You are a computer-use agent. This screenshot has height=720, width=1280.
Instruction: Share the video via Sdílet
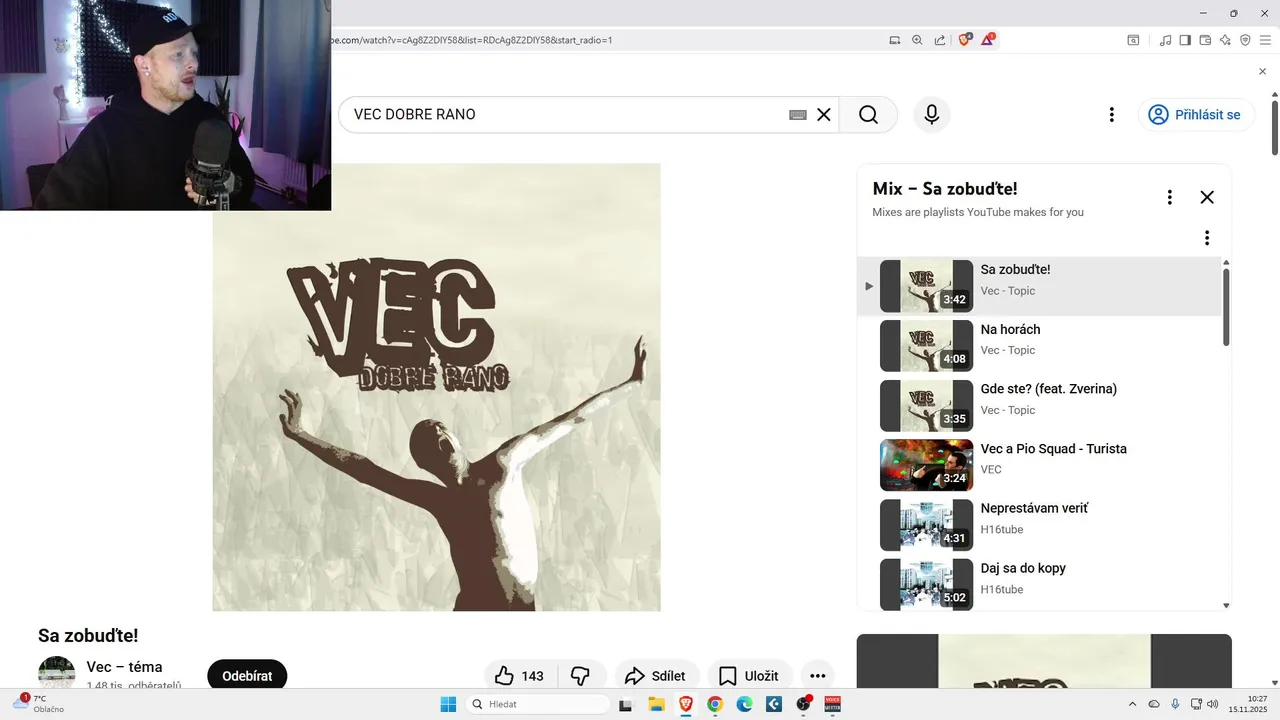[x=655, y=676]
